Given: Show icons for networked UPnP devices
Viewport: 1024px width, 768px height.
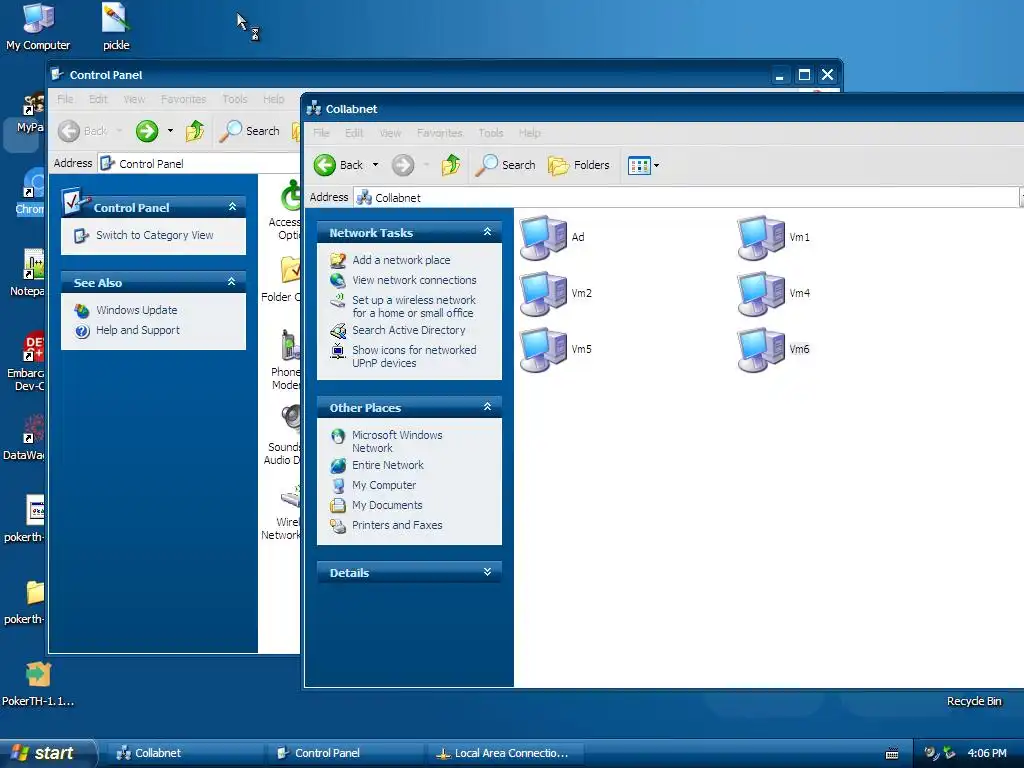Looking at the screenshot, I should (x=414, y=357).
